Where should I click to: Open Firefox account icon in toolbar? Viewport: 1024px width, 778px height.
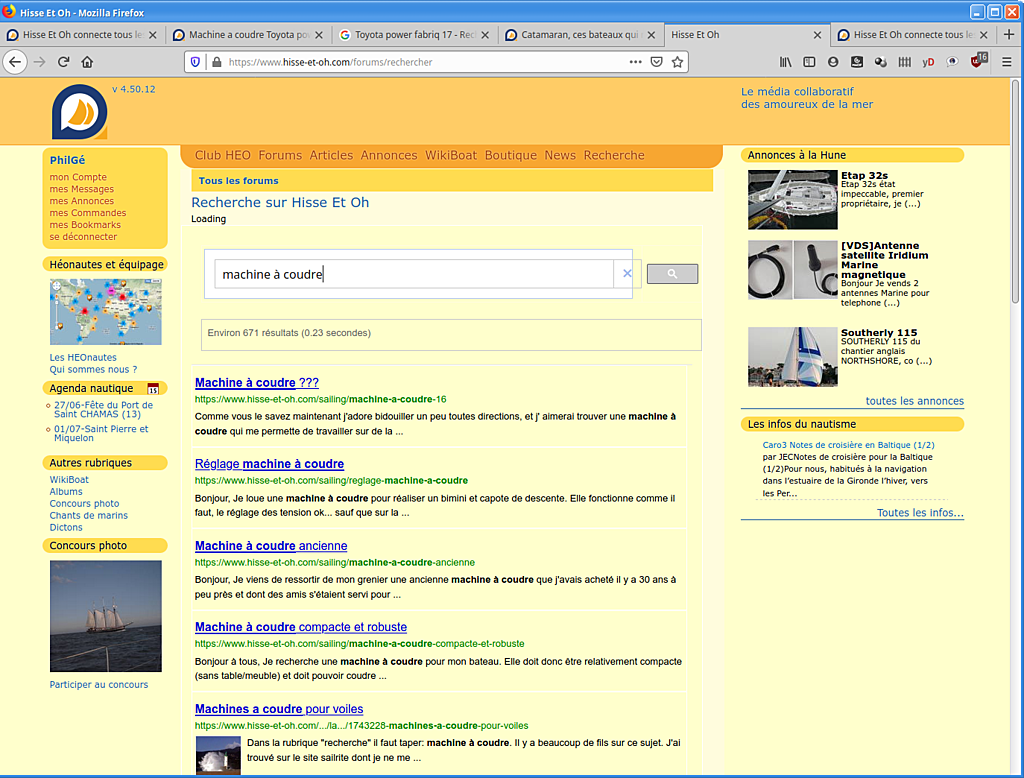coord(833,62)
